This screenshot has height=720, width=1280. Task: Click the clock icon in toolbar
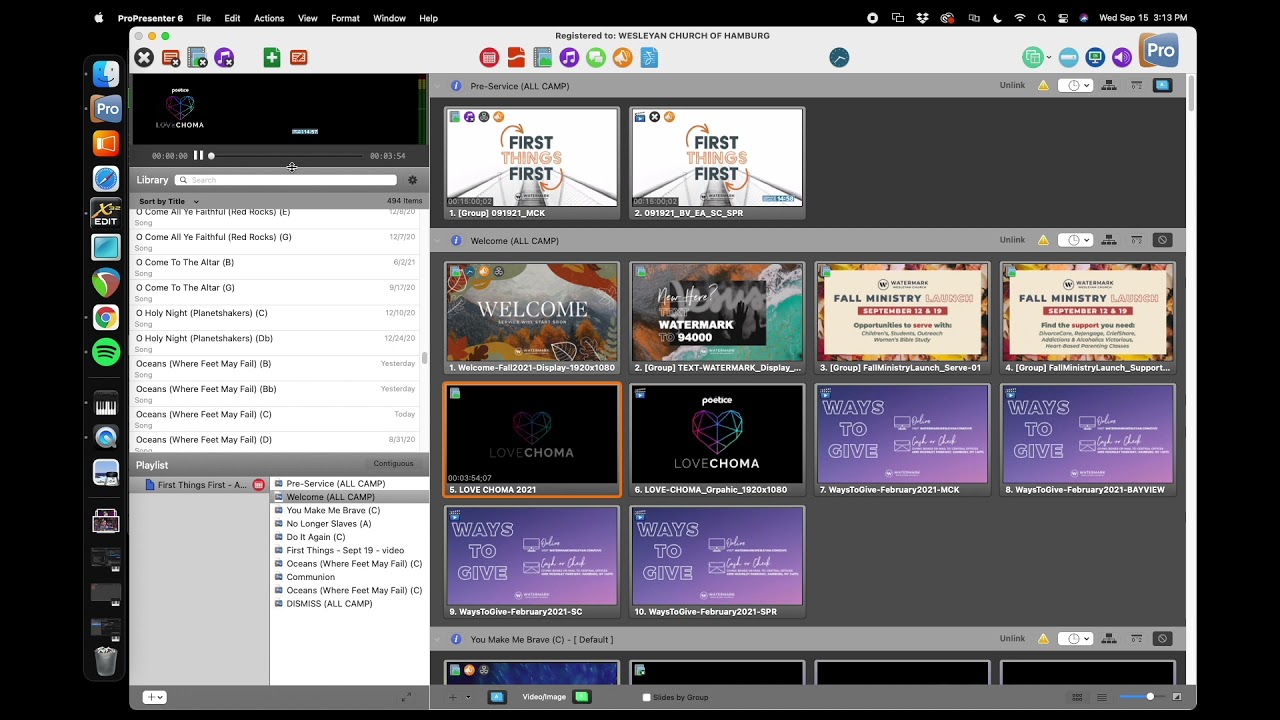[839, 57]
